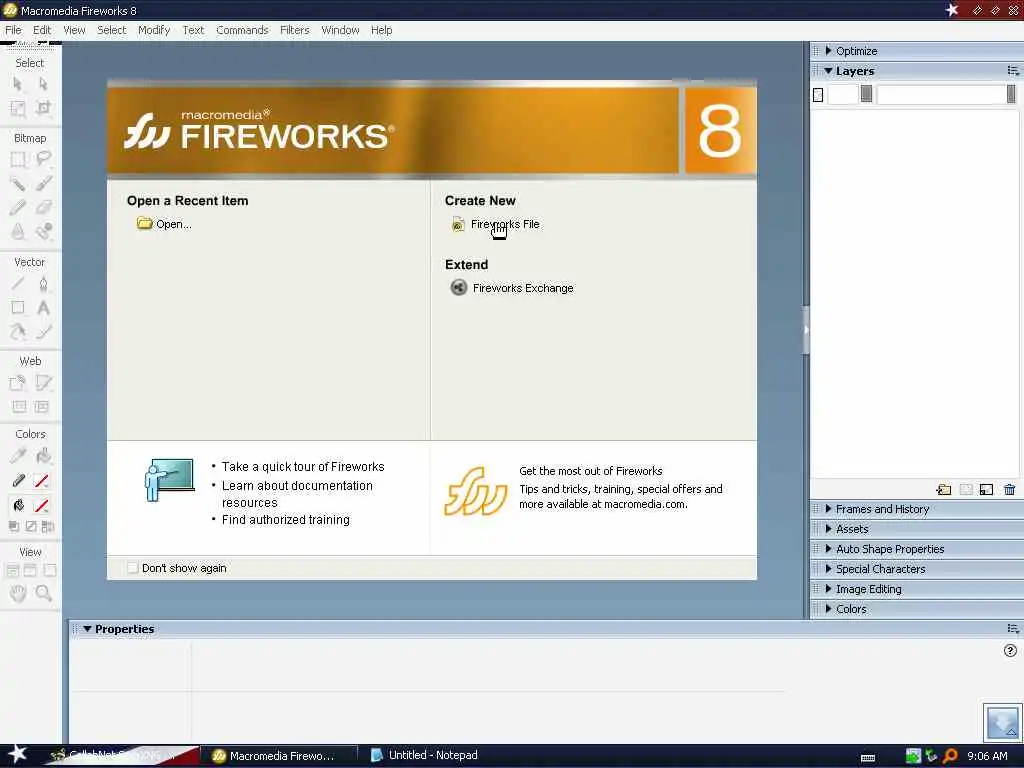The image size is (1024, 768).
Task: Select the Pointer tool
Action: tap(18, 84)
